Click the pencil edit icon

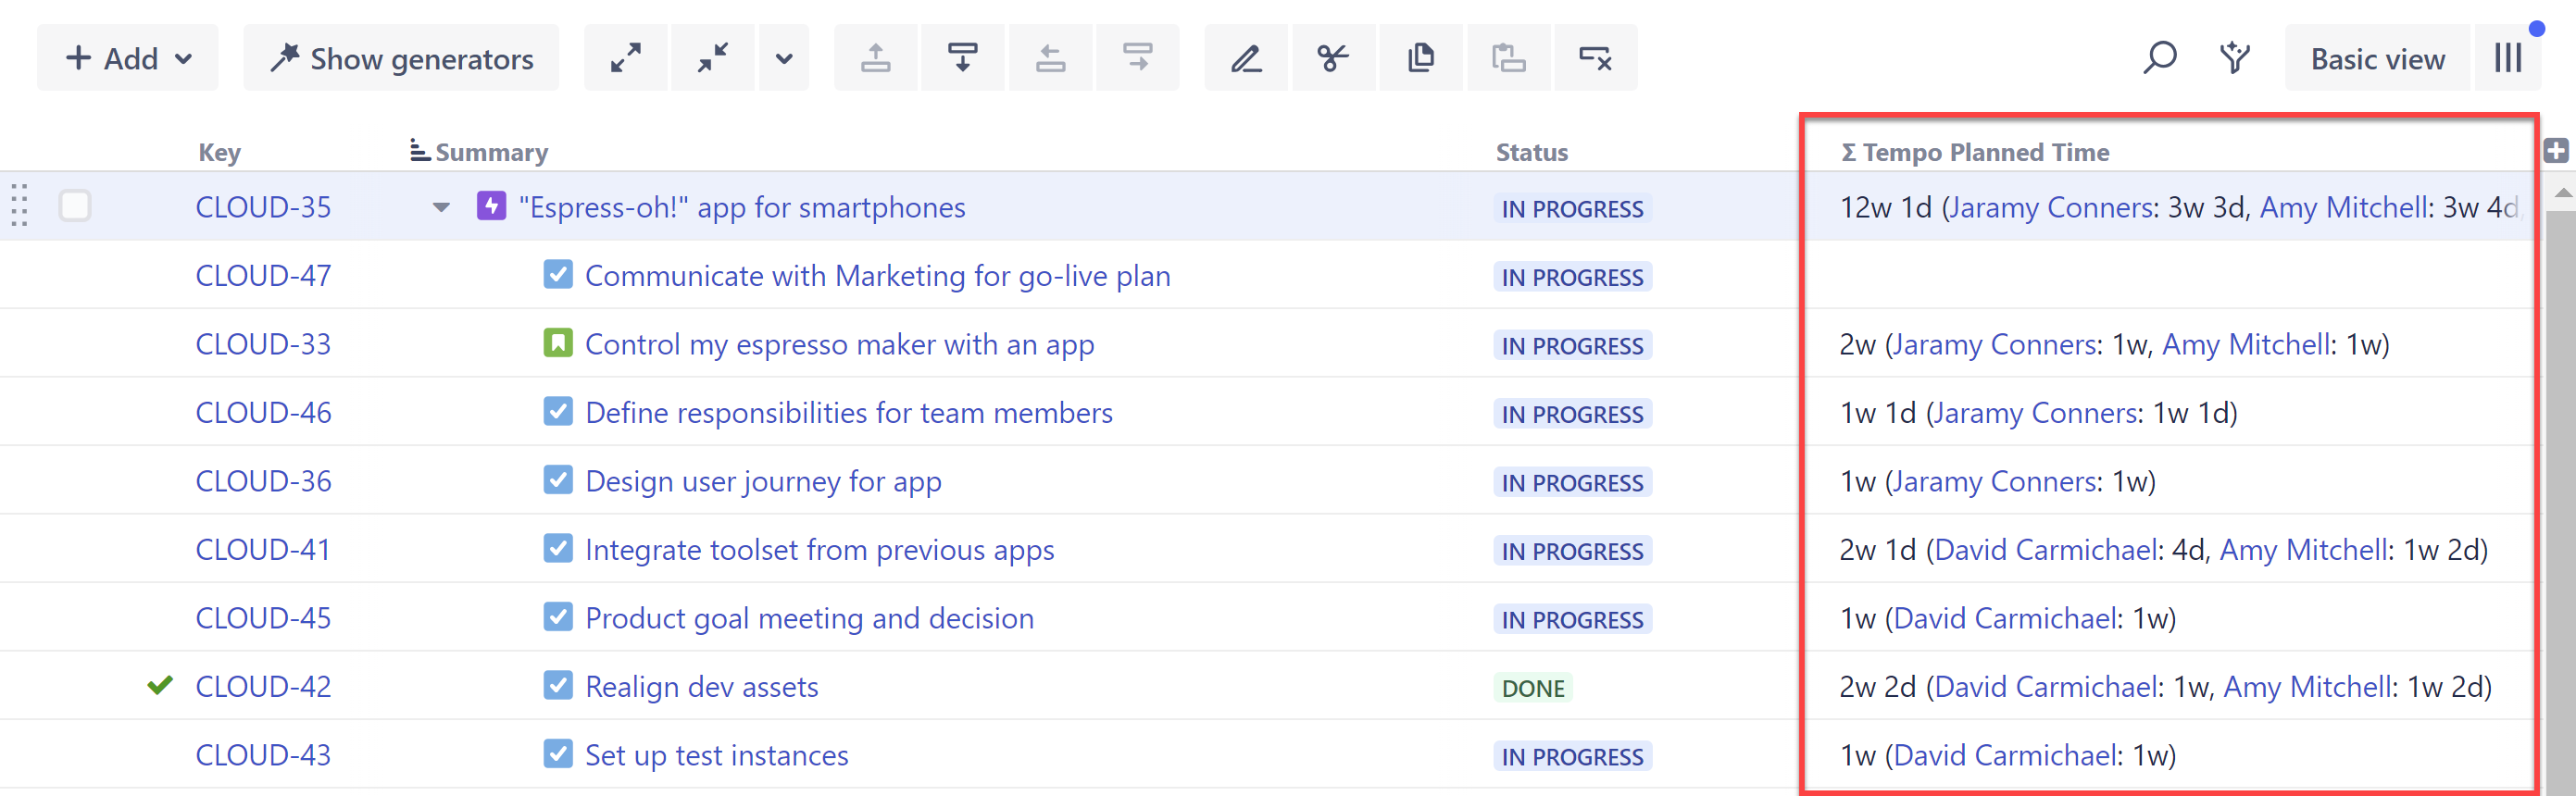pos(1246,58)
